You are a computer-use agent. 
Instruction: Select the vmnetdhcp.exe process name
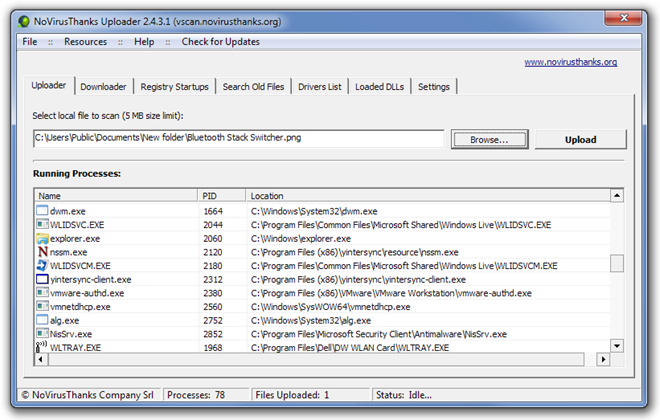pyautogui.click(x=80, y=307)
